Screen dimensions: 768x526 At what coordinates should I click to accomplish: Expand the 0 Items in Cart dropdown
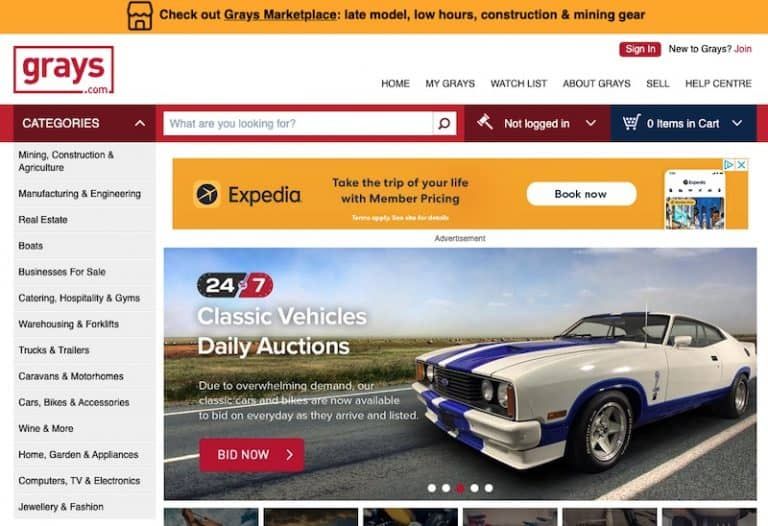(x=737, y=123)
